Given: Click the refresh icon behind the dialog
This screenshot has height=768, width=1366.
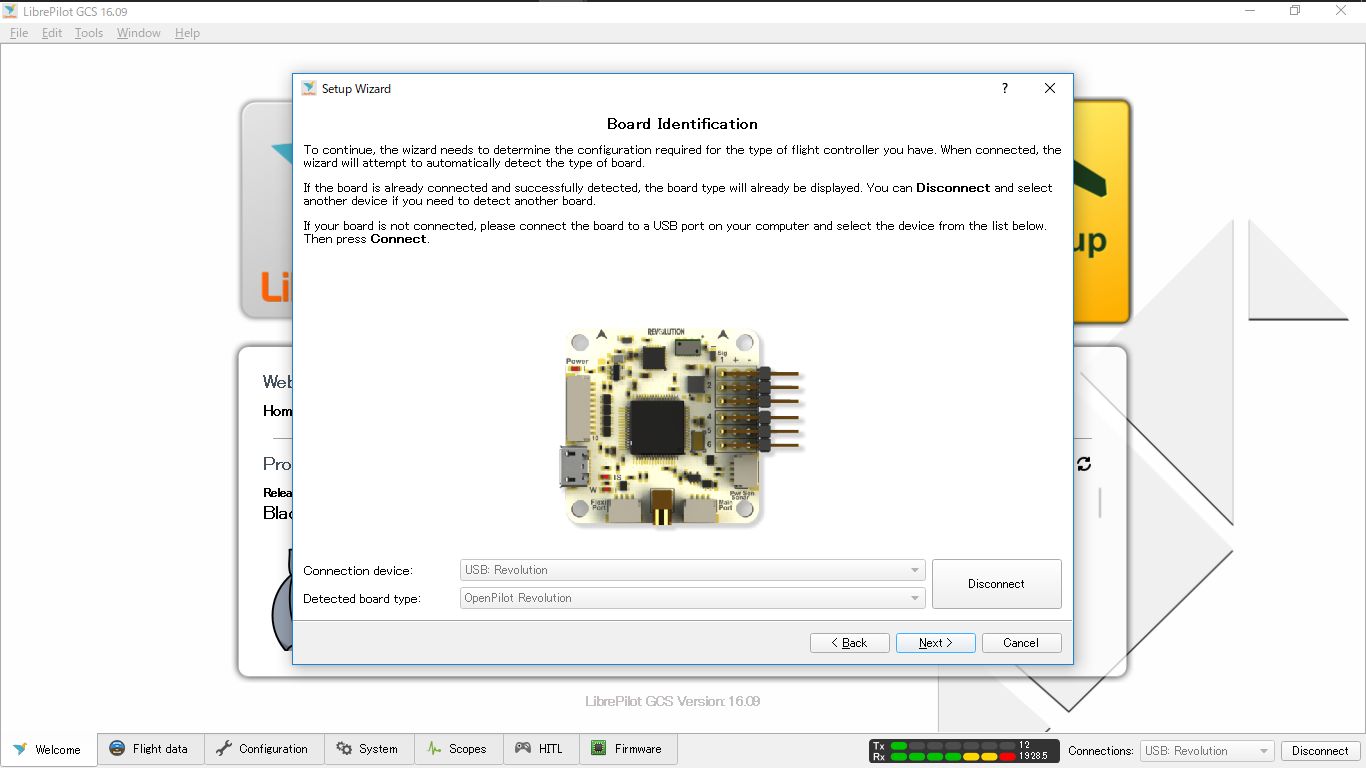Looking at the screenshot, I should click(1084, 464).
